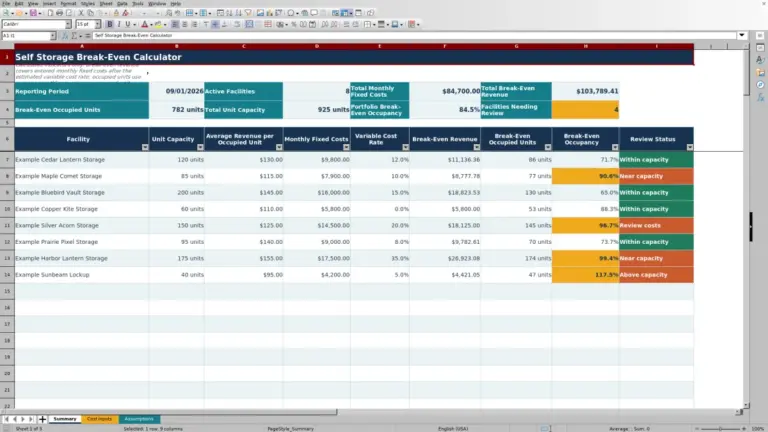Open Review Status column filter dropdown
768x432 pixels.
coord(690,147)
